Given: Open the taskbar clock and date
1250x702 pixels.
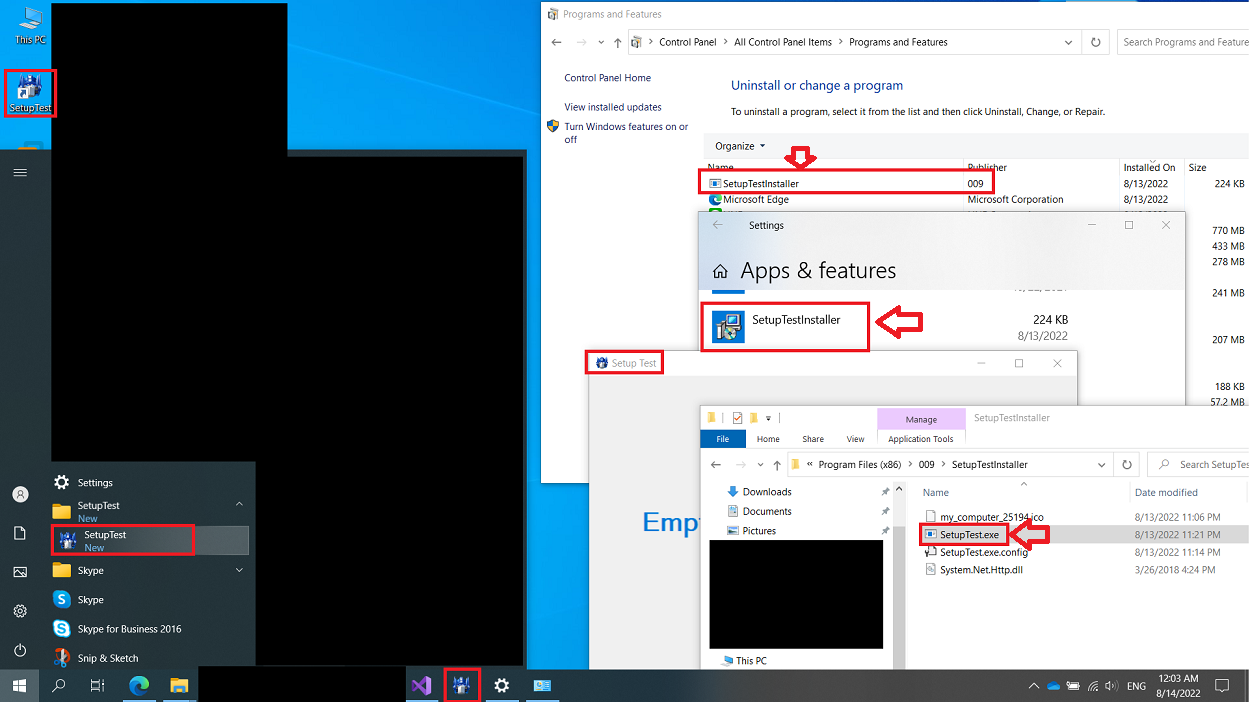Looking at the screenshot, I should (1180, 686).
